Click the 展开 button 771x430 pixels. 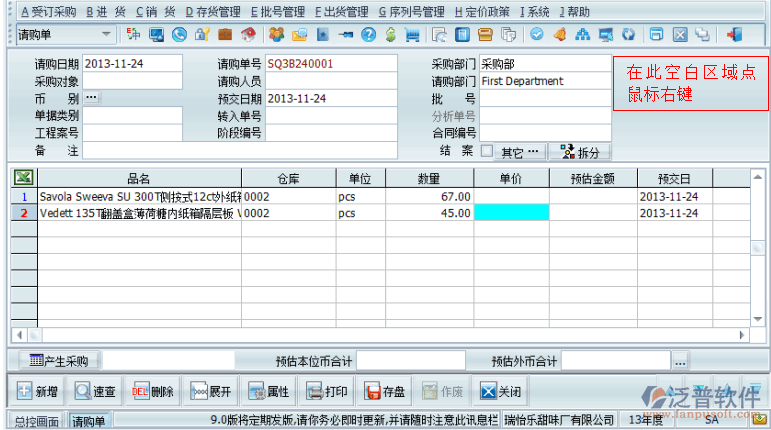pyautogui.click(x=210, y=391)
